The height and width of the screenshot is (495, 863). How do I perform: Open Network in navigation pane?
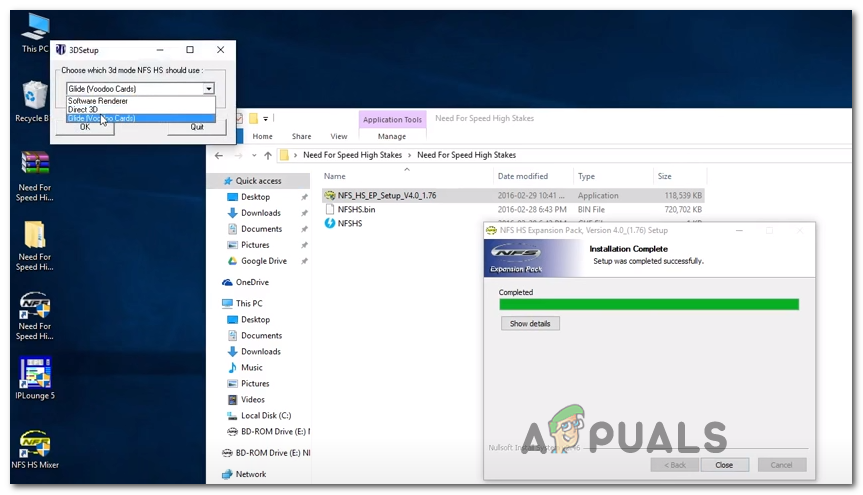(250, 475)
